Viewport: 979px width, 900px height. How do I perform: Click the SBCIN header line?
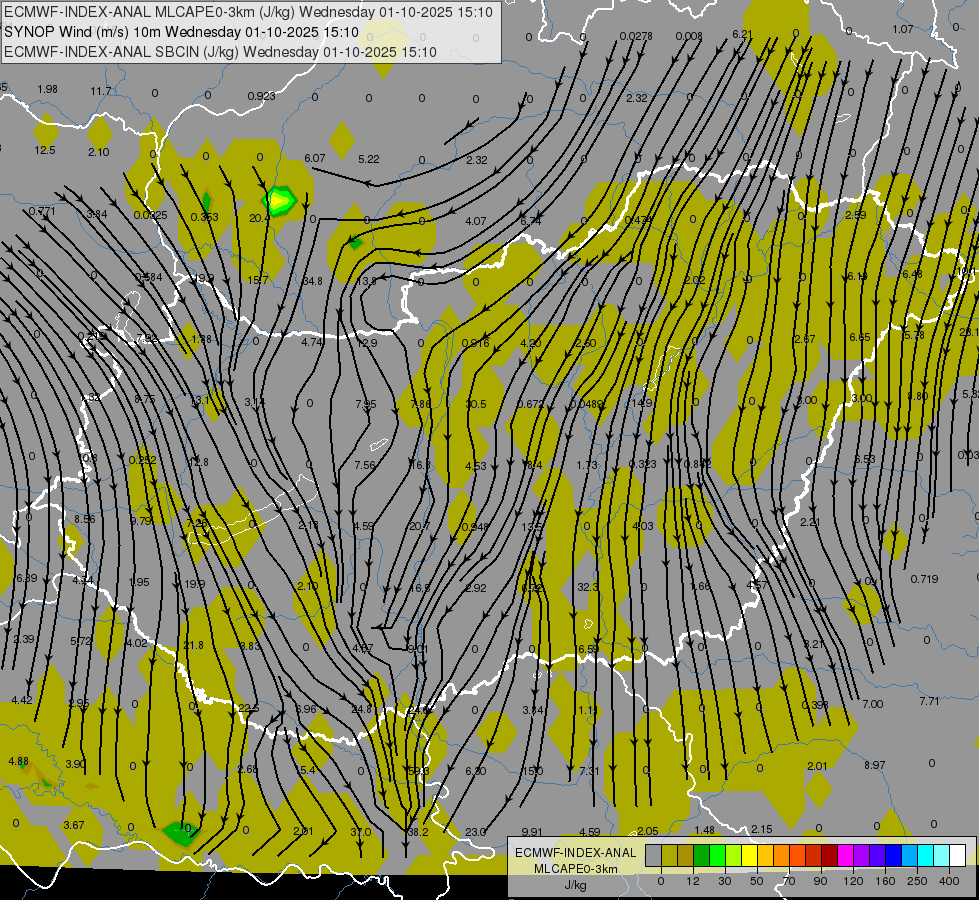[x=220, y=52]
